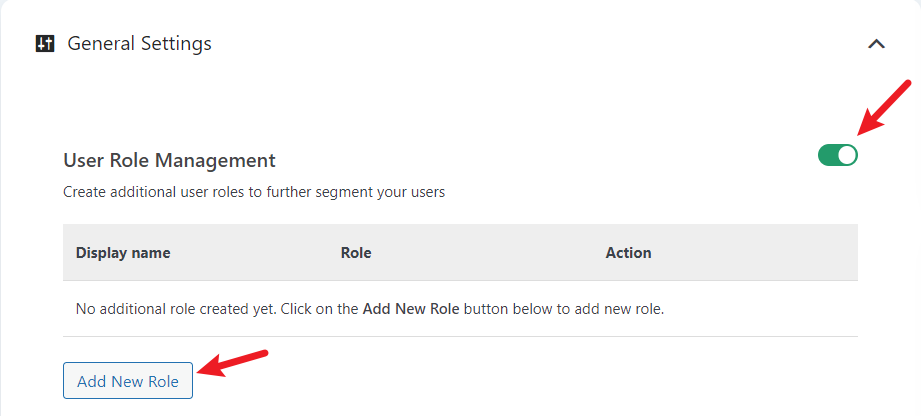Click the empty space right of the Add New Role button
921x416 pixels.
coord(529,381)
